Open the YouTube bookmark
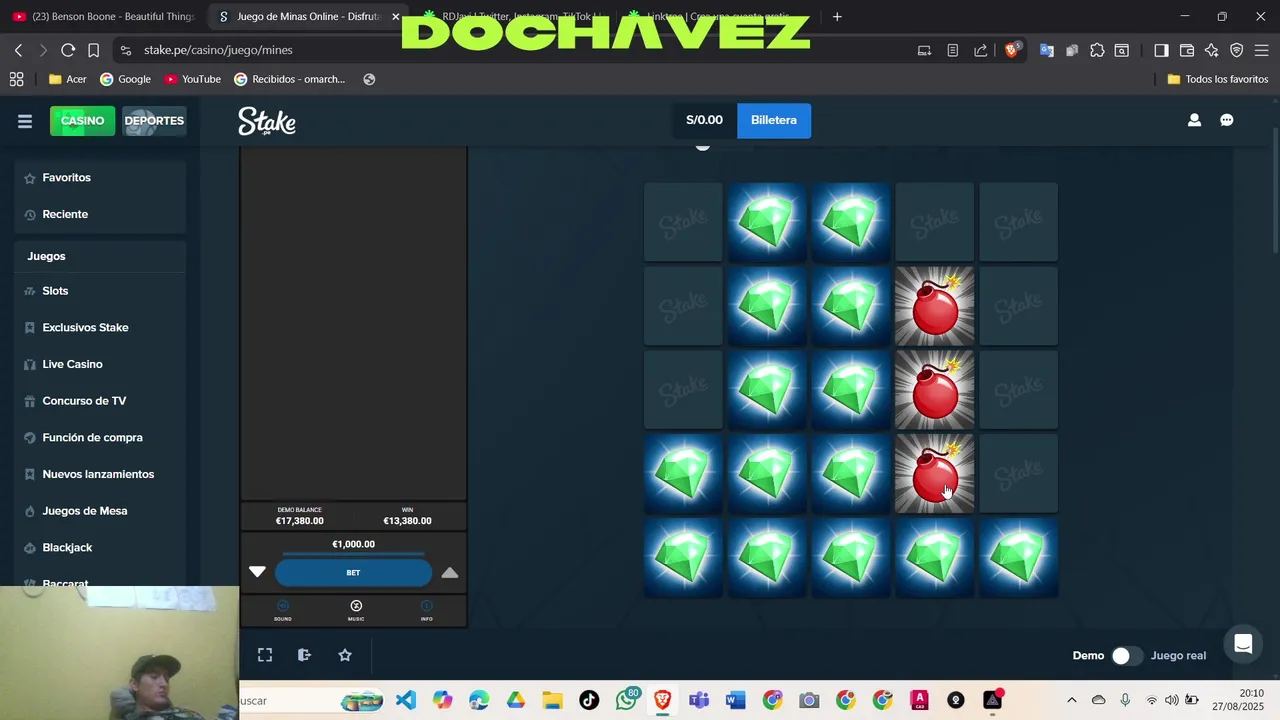This screenshot has width=1280, height=720. [x=193, y=79]
